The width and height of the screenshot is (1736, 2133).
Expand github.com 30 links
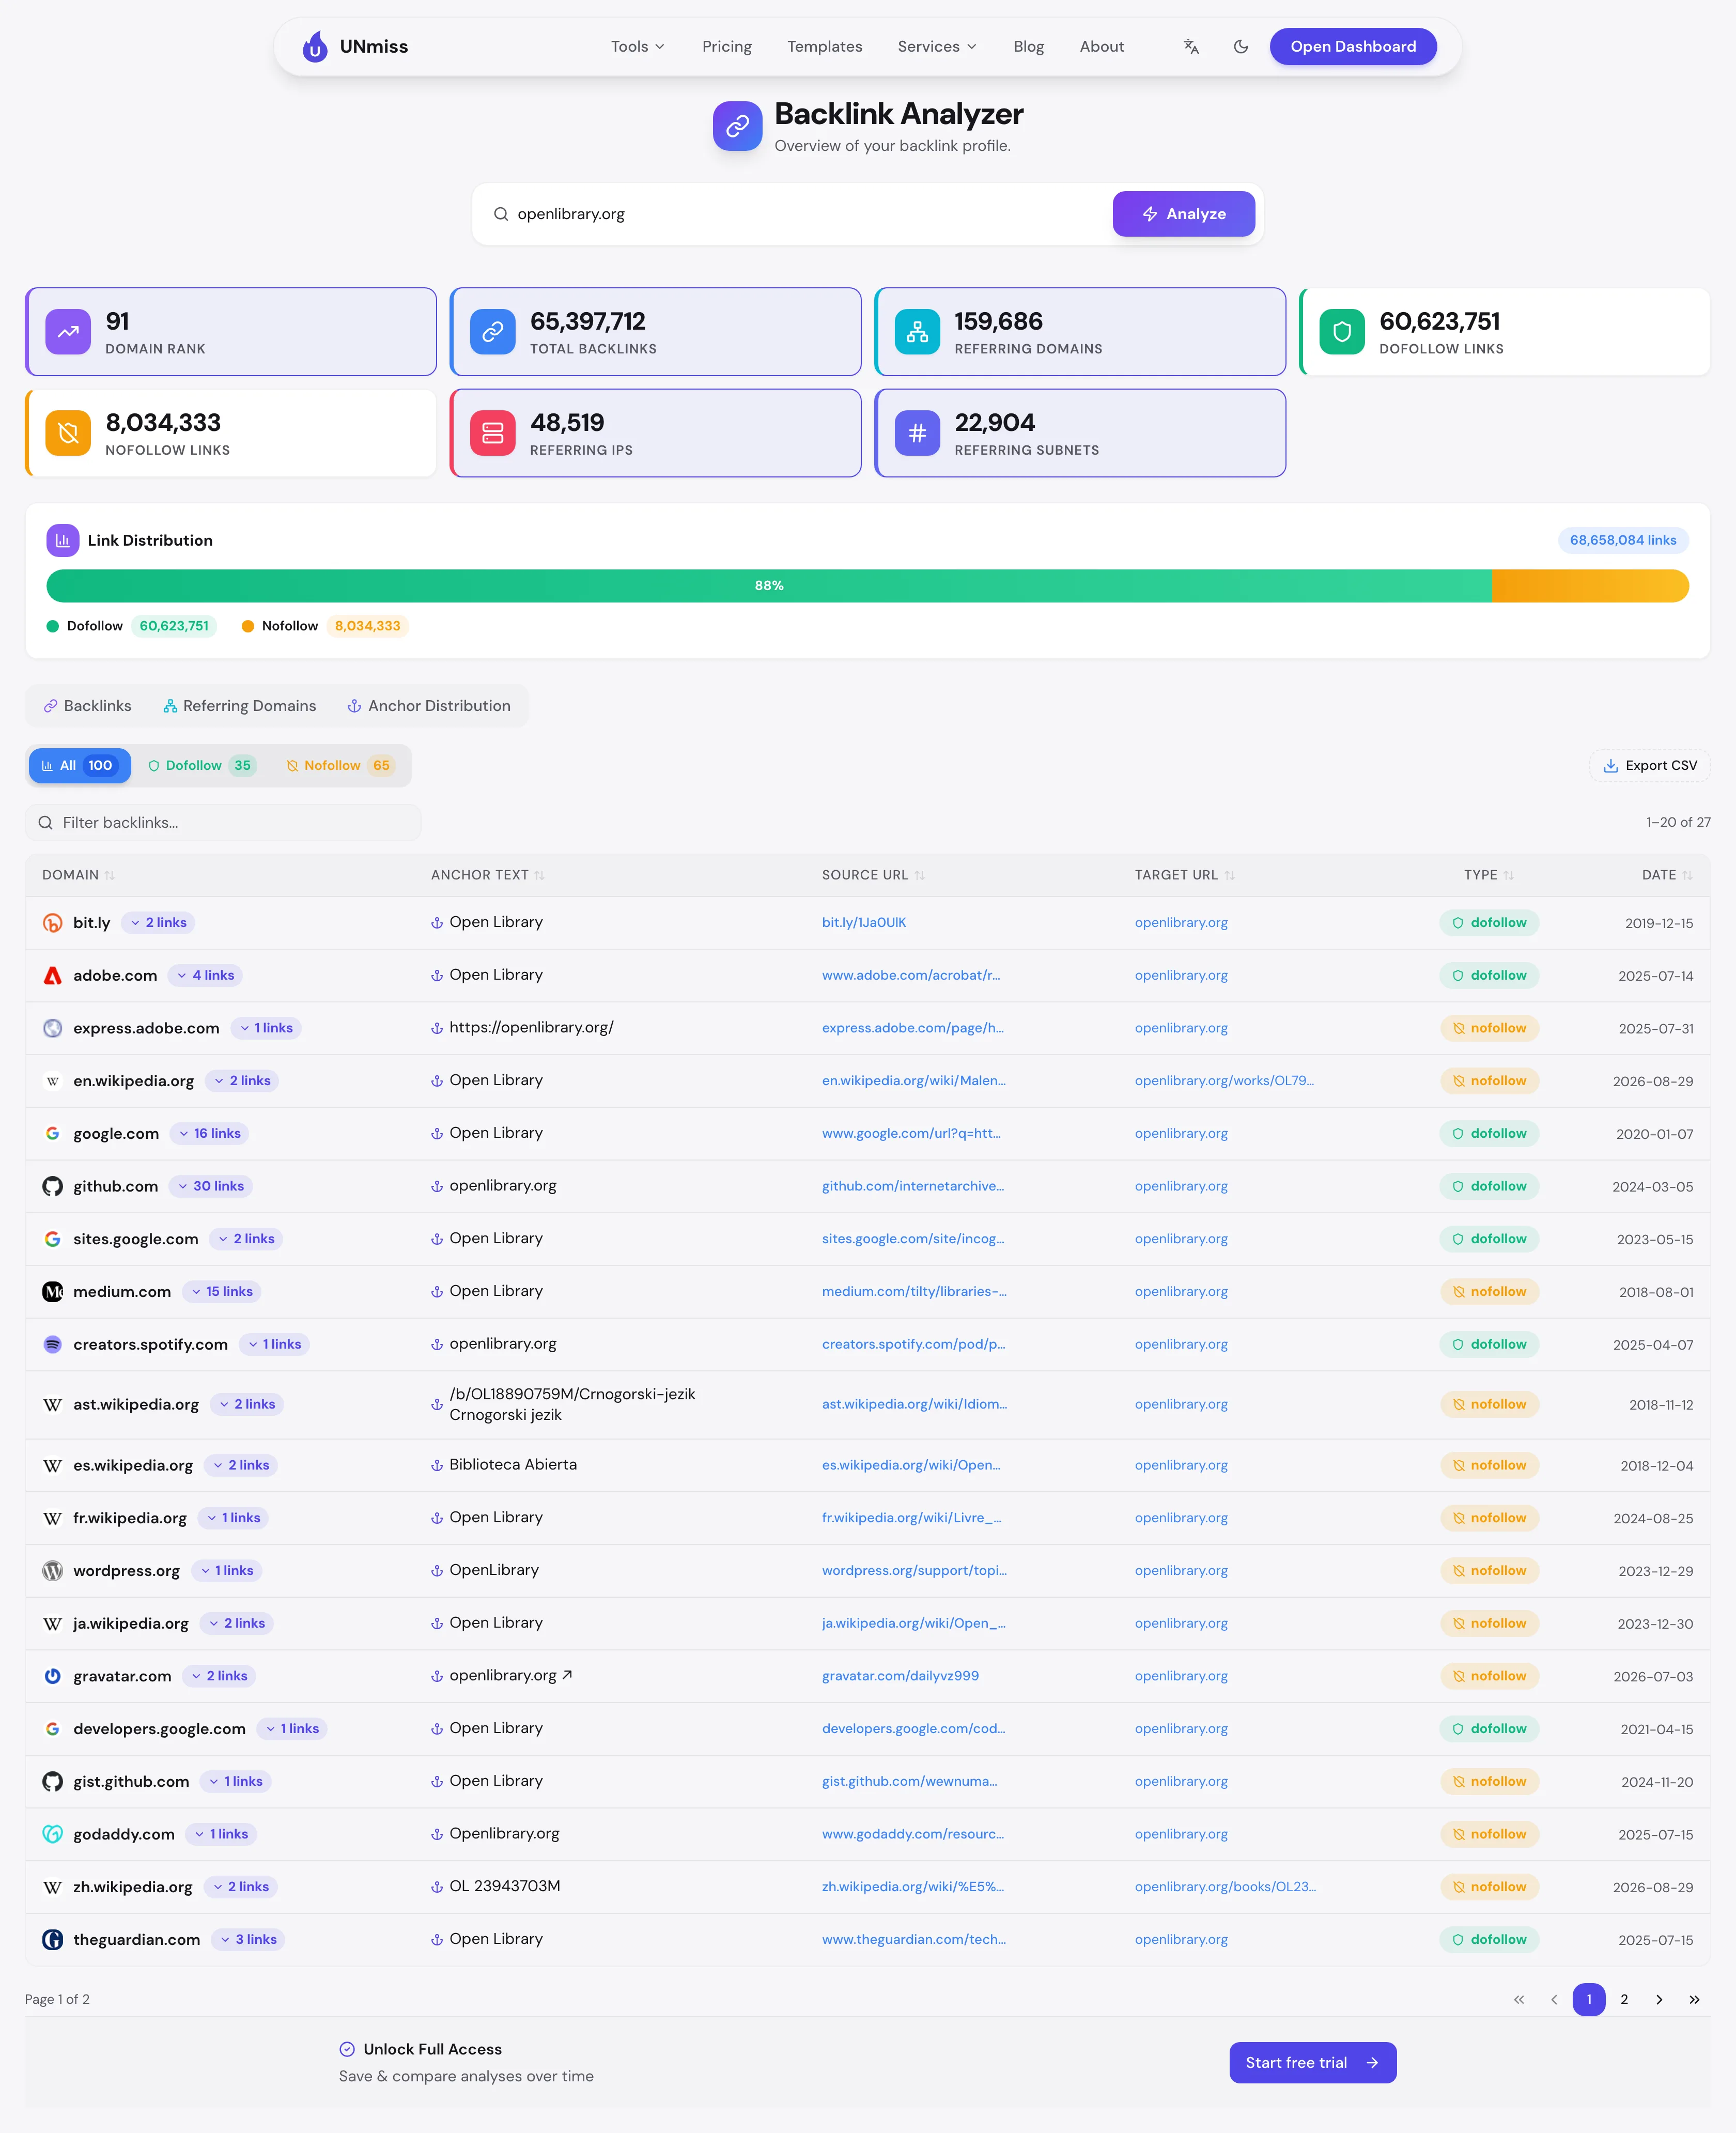click(x=211, y=1186)
